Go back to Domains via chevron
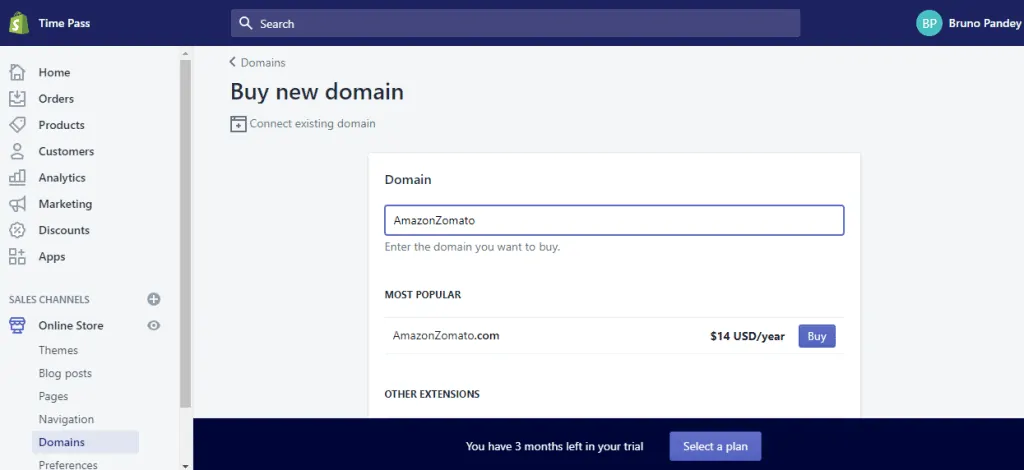The image size is (1024, 470). (x=234, y=62)
